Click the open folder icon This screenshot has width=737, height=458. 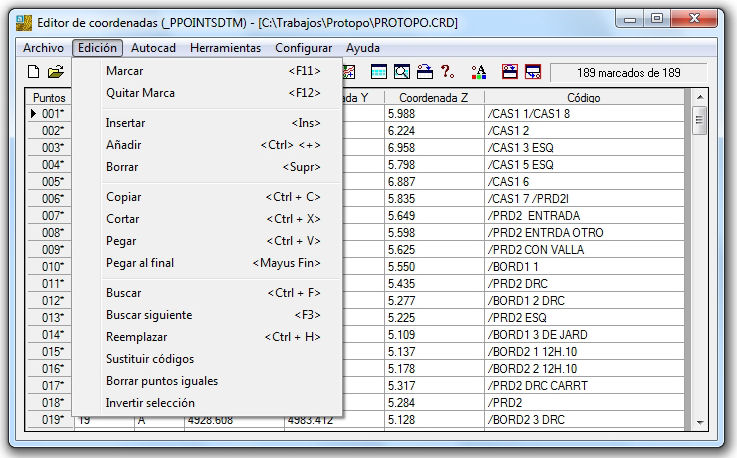[x=55, y=72]
